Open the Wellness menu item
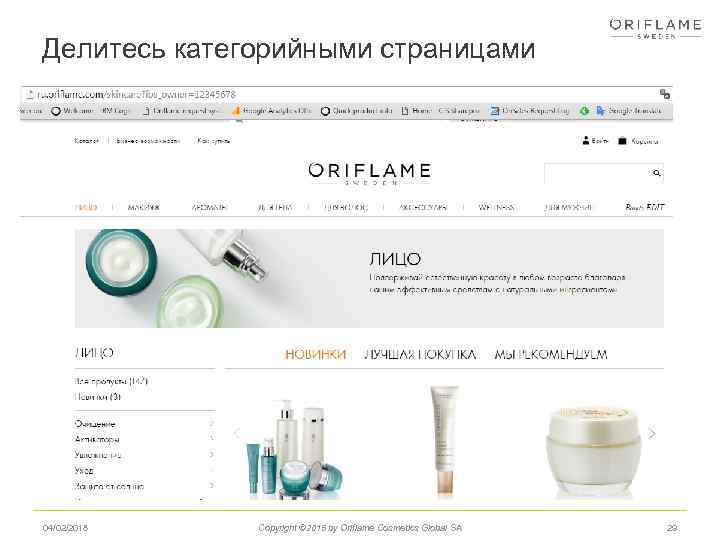 (495, 208)
